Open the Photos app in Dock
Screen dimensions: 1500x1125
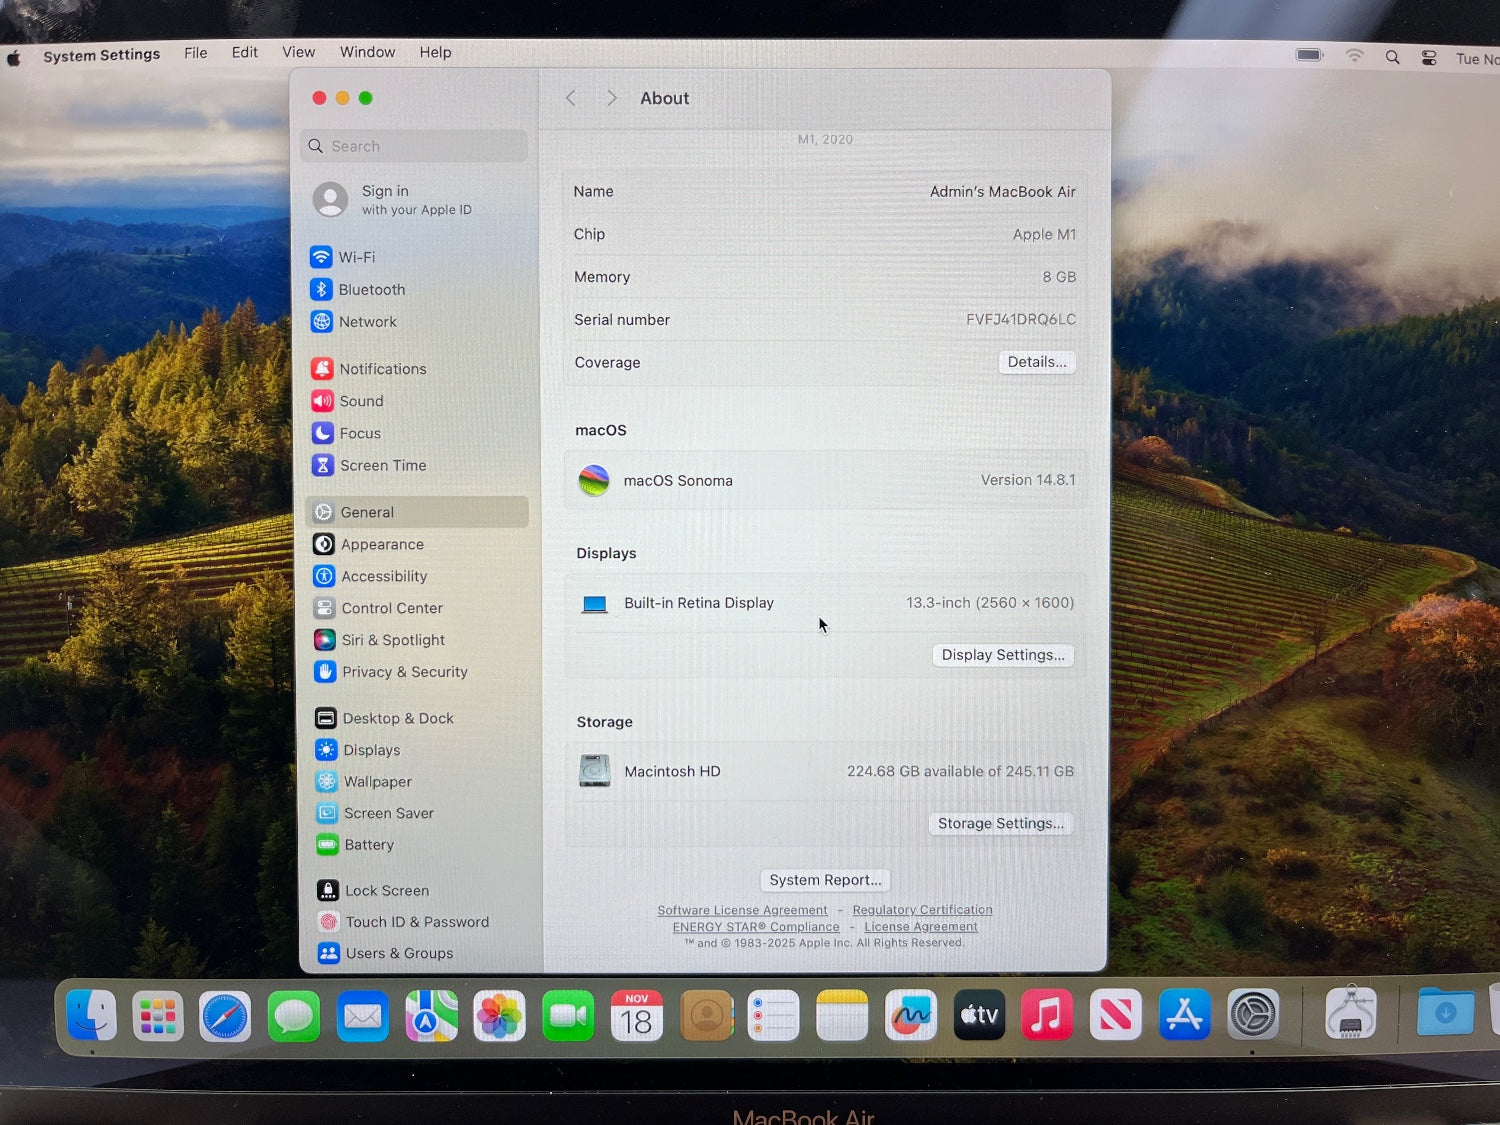point(499,1017)
